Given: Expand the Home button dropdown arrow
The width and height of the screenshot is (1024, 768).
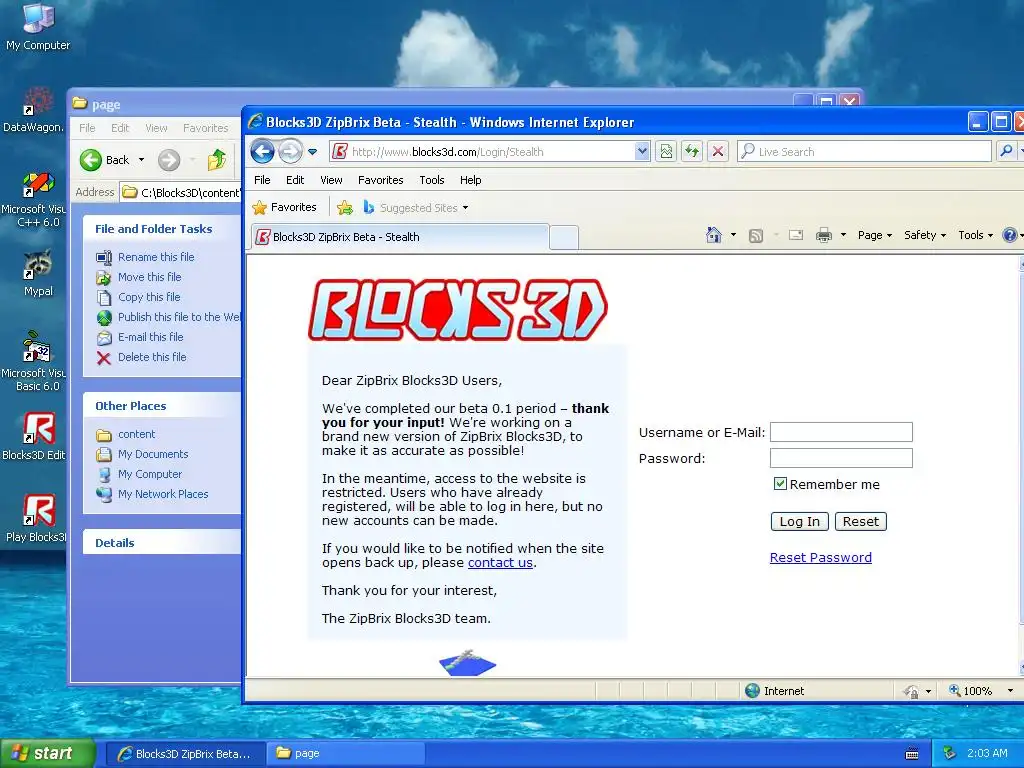Looking at the screenshot, I should [x=733, y=235].
